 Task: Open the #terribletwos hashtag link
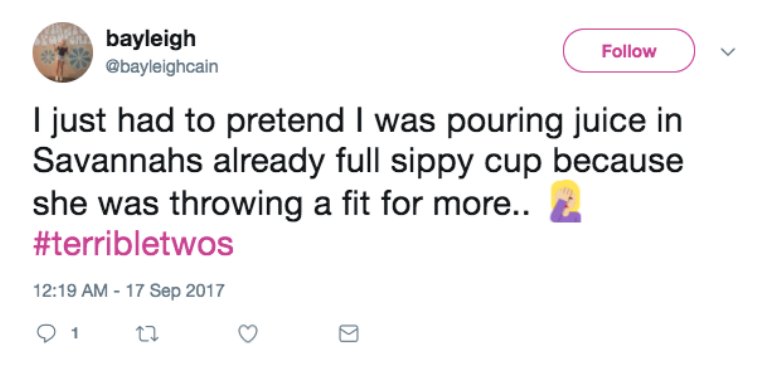pyautogui.click(x=133, y=244)
